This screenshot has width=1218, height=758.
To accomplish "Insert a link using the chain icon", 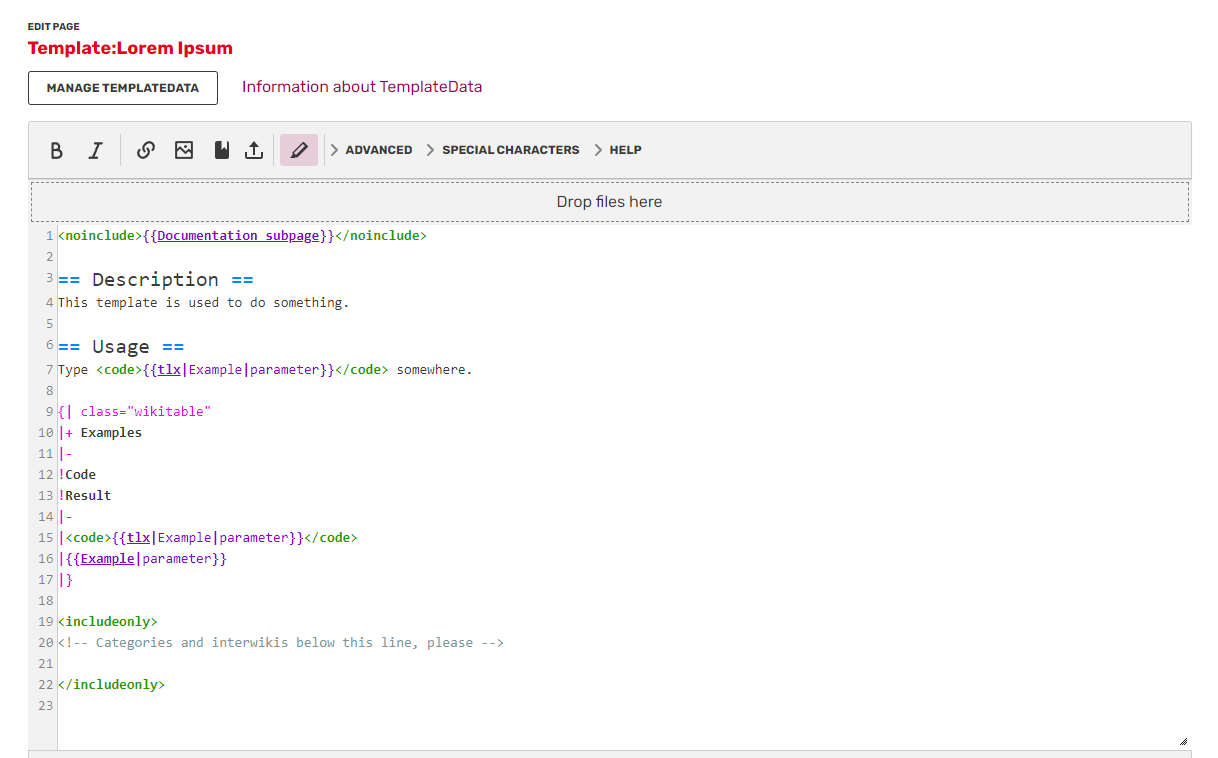I will (146, 150).
